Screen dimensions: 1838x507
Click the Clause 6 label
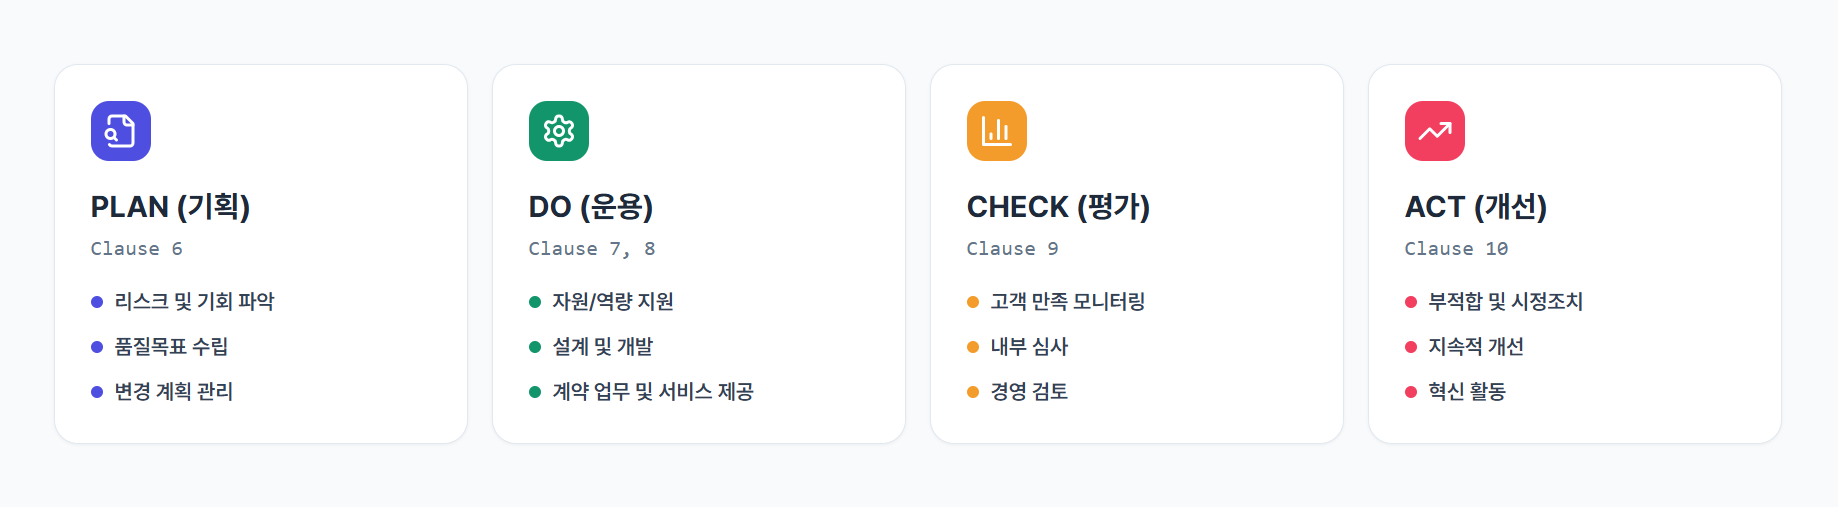(x=137, y=249)
